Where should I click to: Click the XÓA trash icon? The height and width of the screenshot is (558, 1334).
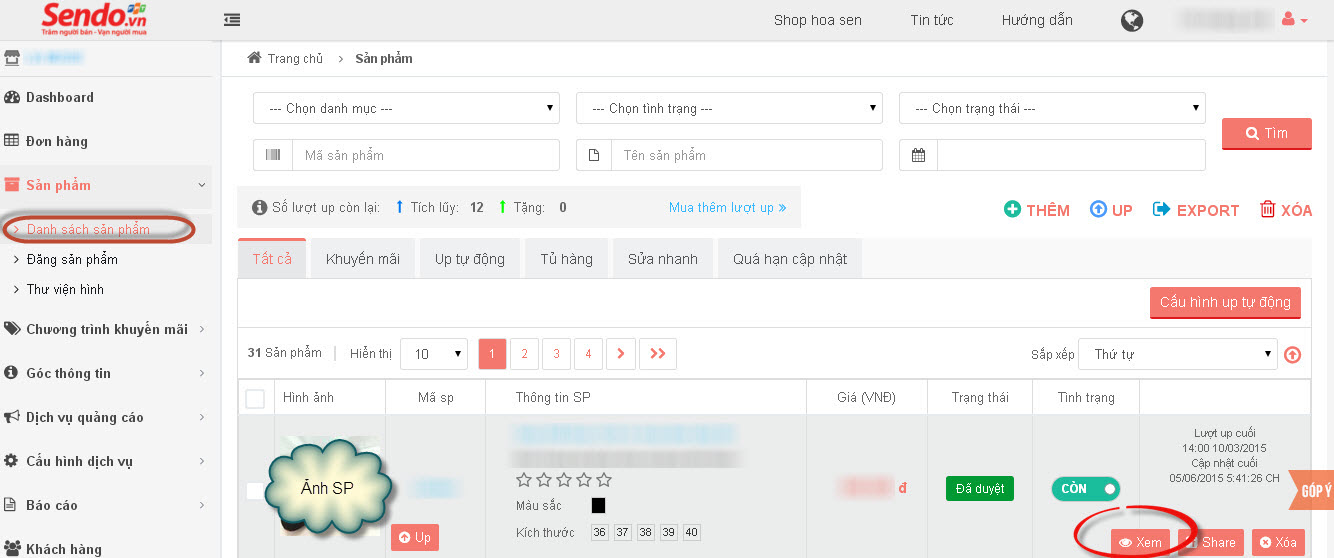tap(1268, 210)
